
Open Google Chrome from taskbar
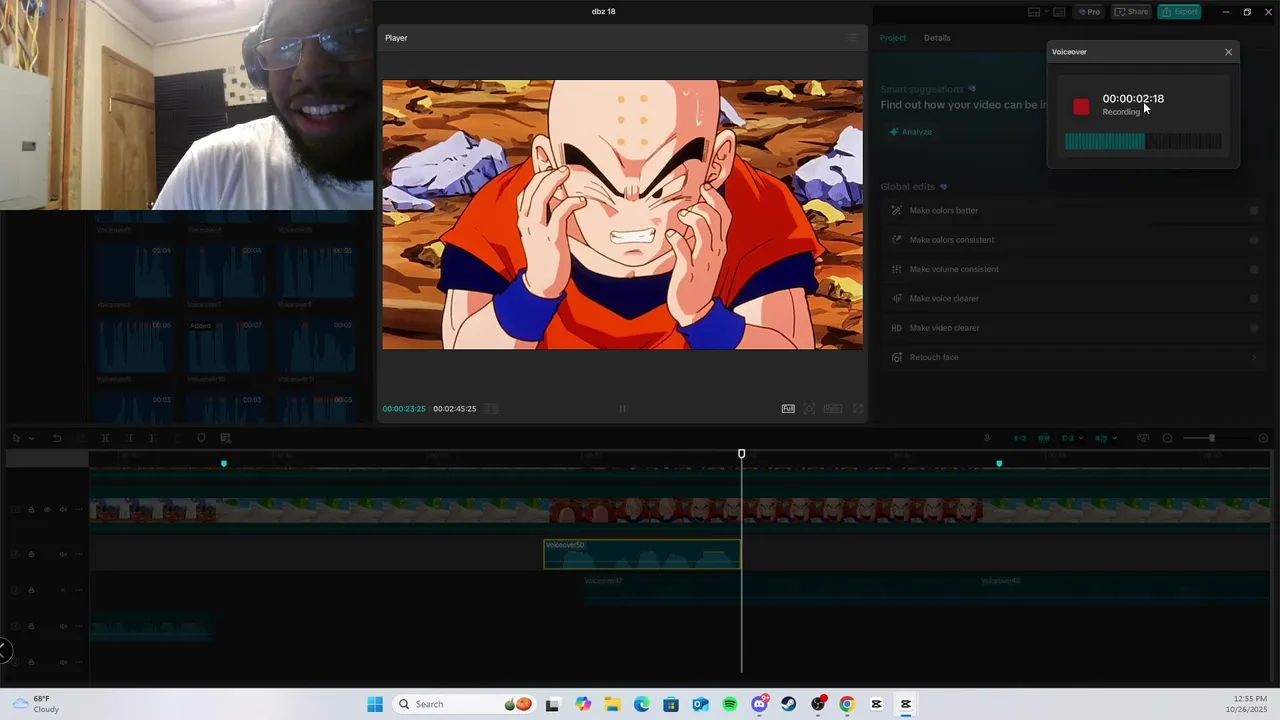click(x=847, y=704)
